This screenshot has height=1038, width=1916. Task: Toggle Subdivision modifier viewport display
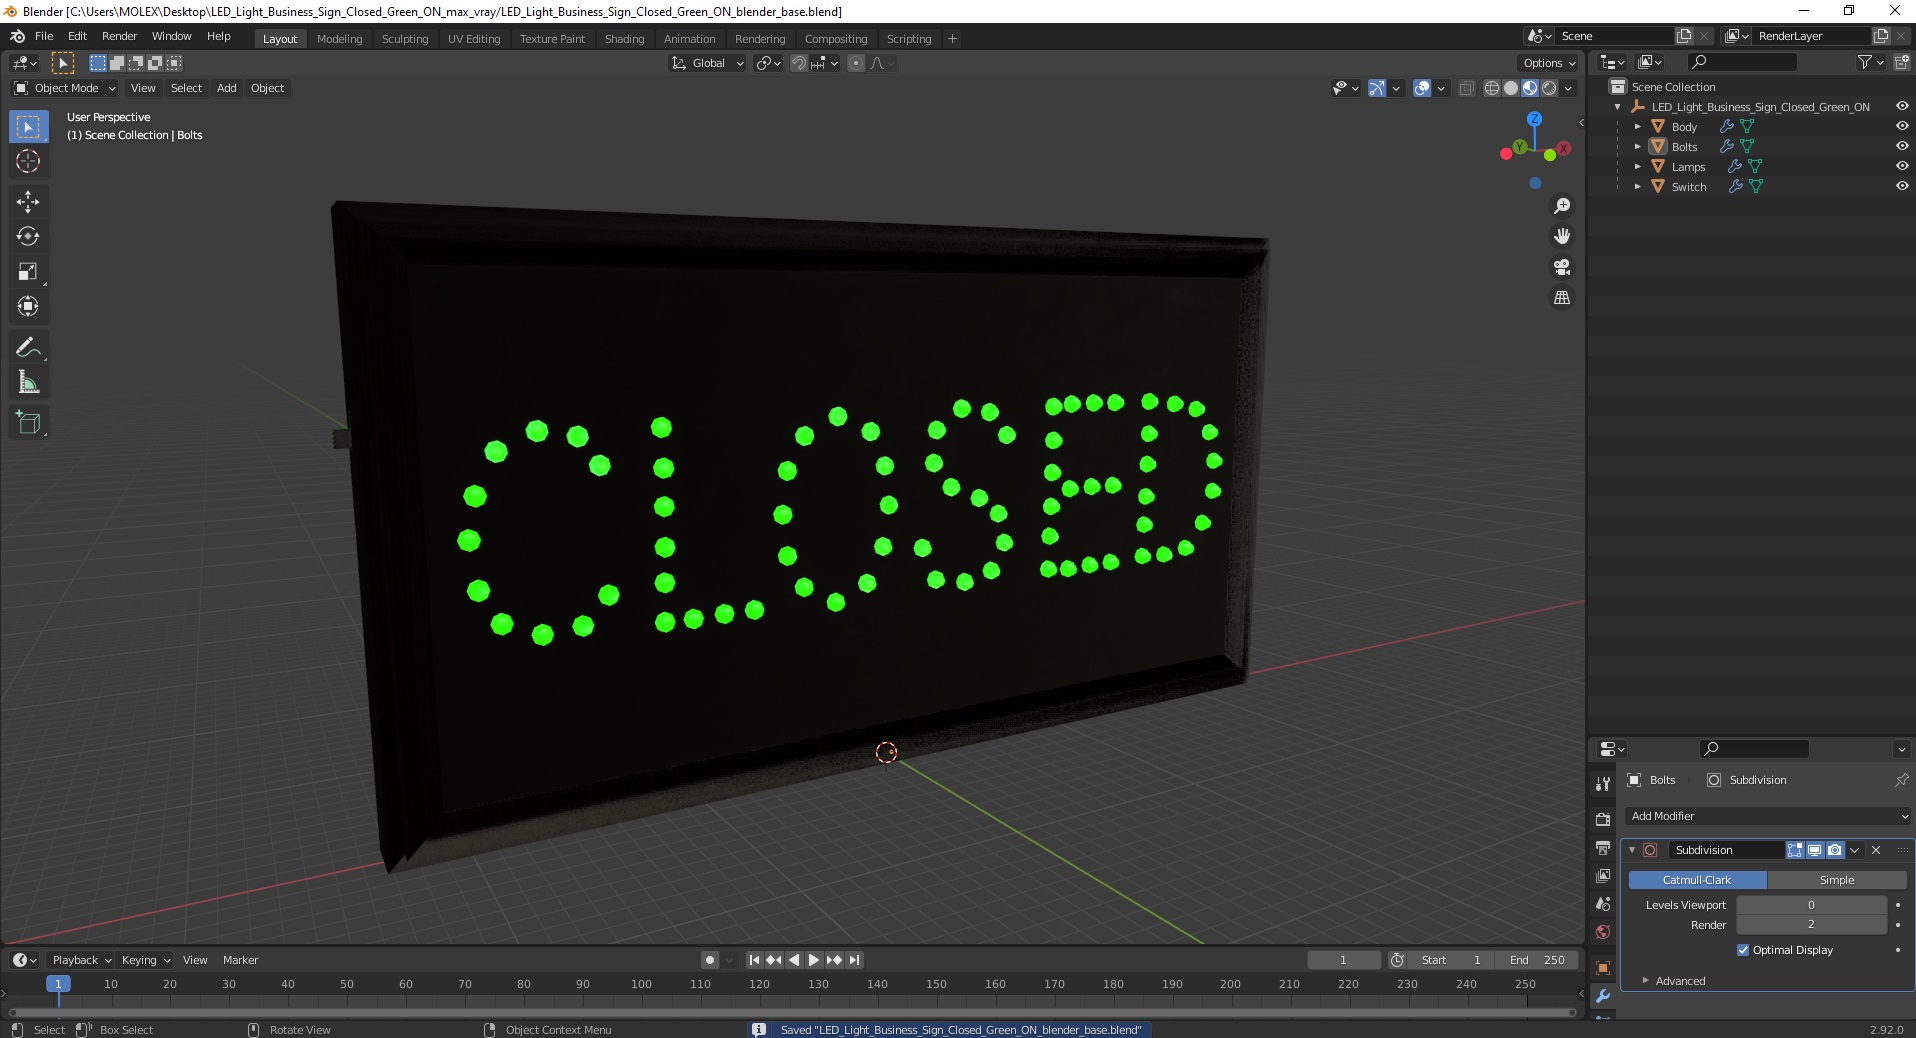point(1814,850)
